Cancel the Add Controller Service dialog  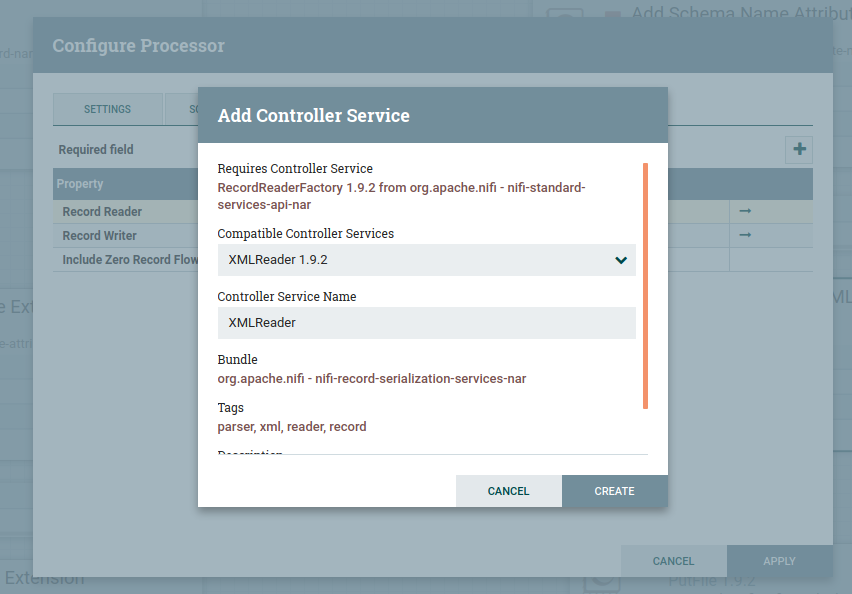coord(508,491)
